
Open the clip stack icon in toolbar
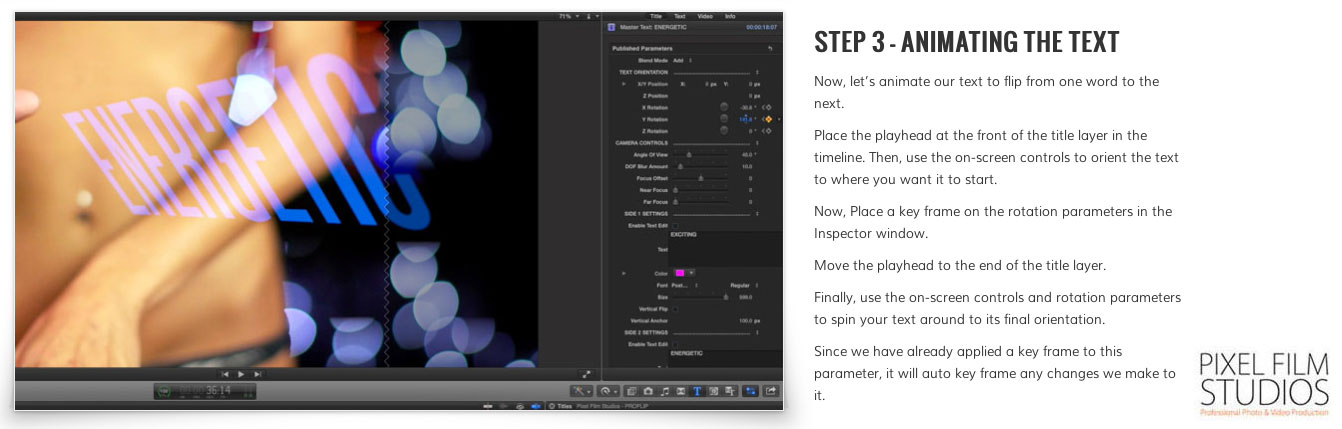(x=632, y=391)
